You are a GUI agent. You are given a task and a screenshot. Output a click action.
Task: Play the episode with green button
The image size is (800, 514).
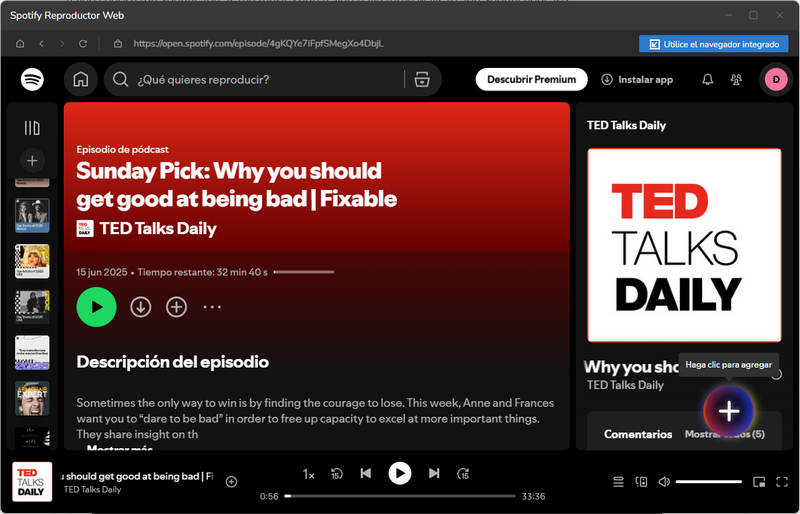[96, 307]
